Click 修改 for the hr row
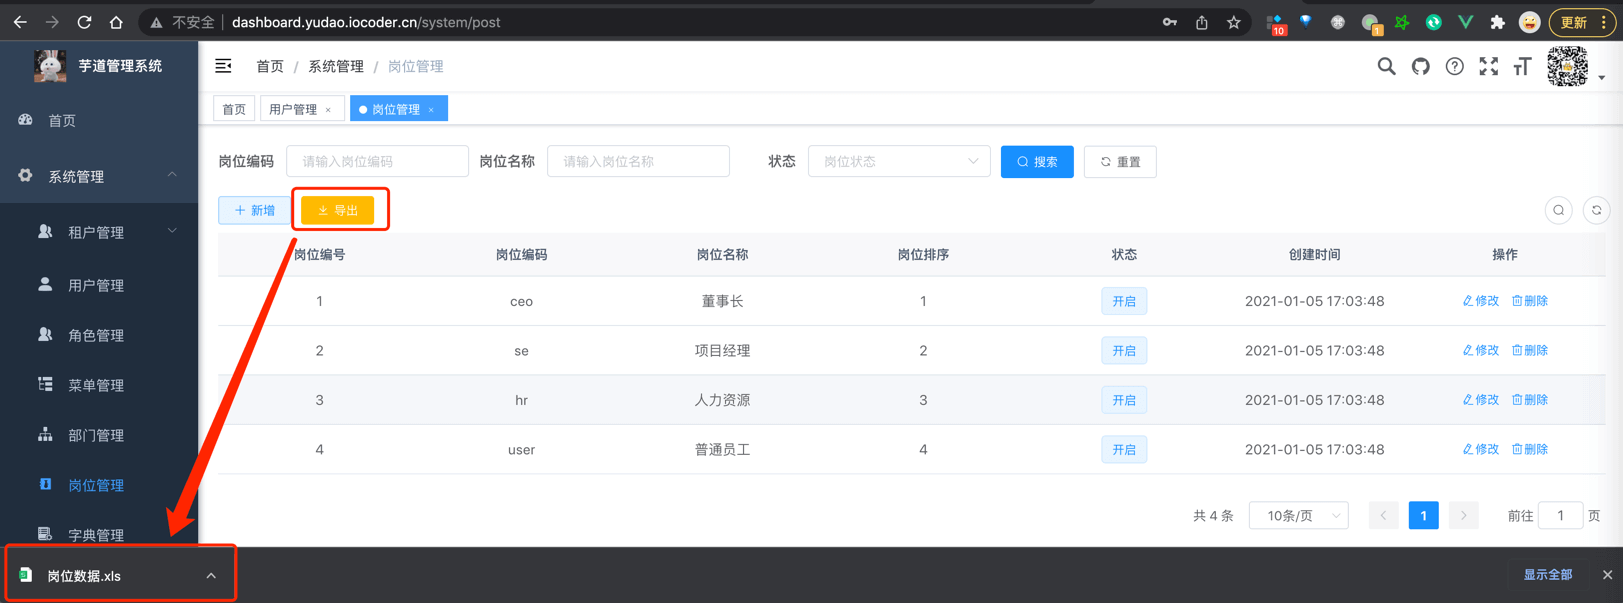Image resolution: width=1623 pixels, height=603 pixels. (x=1480, y=400)
